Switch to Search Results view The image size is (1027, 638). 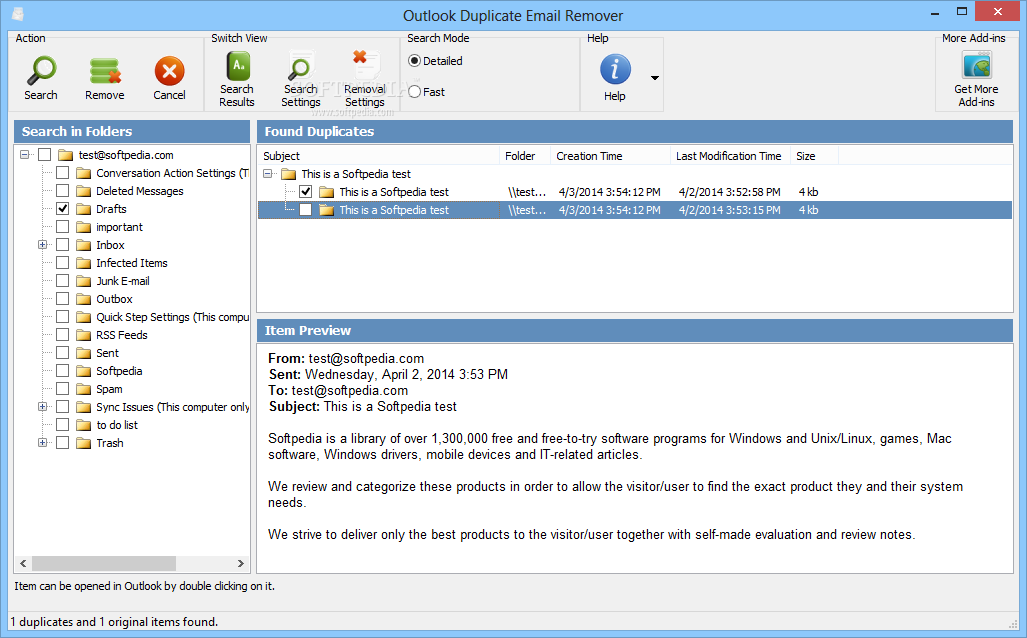pyautogui.click(x=237, y=66)
